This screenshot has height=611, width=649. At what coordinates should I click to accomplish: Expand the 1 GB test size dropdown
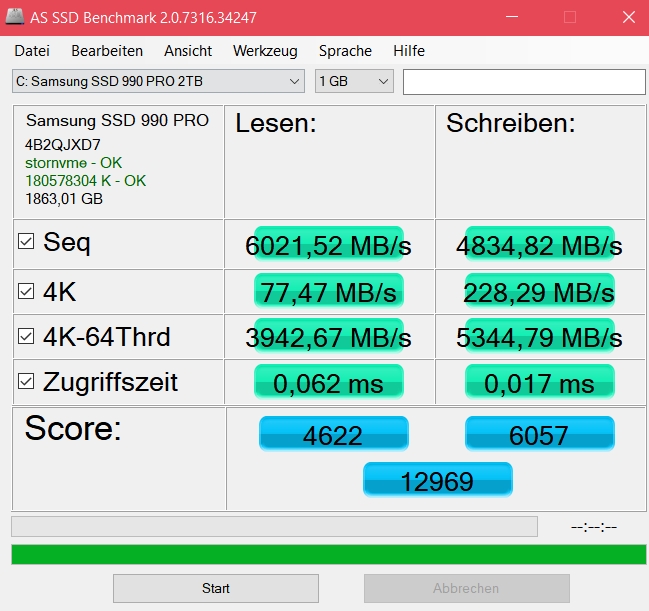pyautogui.click(x=354, y=81)
